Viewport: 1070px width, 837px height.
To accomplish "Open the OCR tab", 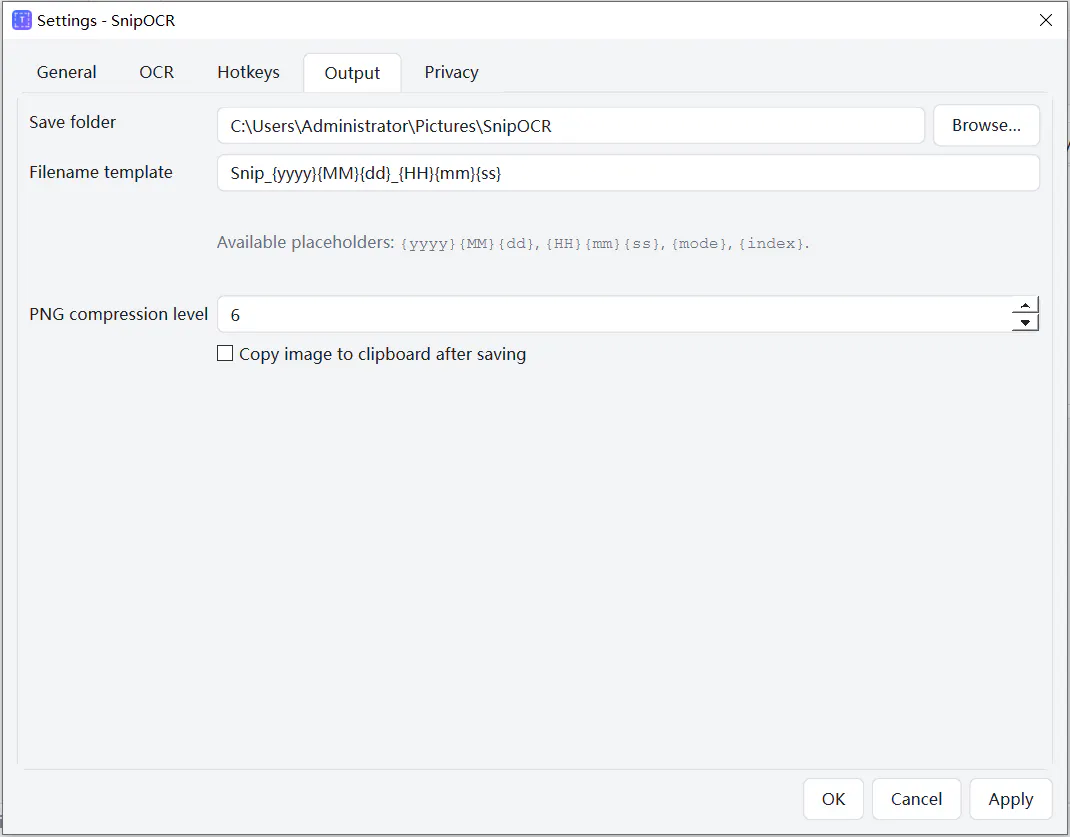I will point(156,72).
